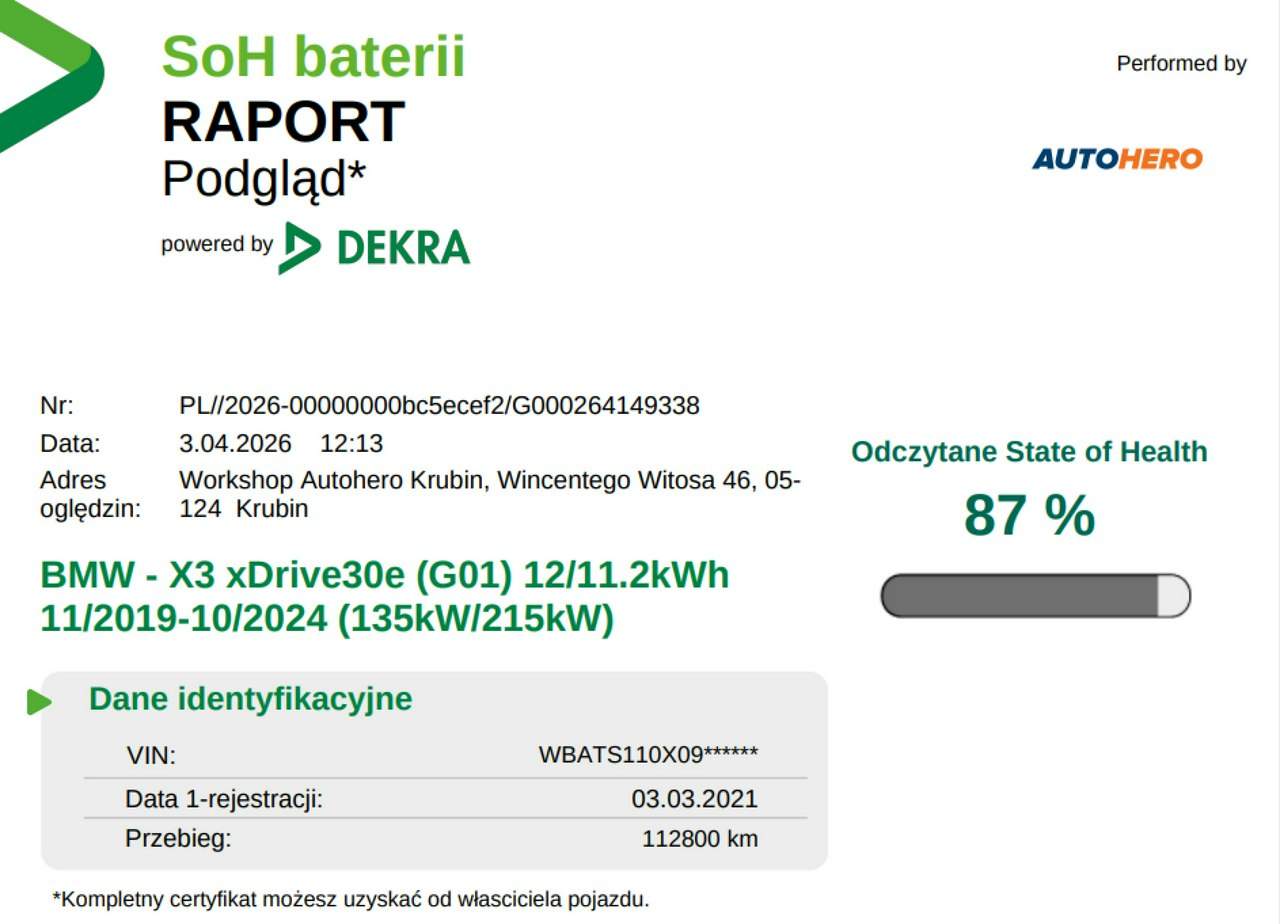
Task: Select the report number starting with PL//2026
Action: pyautogui.click(x=439, y=406)
